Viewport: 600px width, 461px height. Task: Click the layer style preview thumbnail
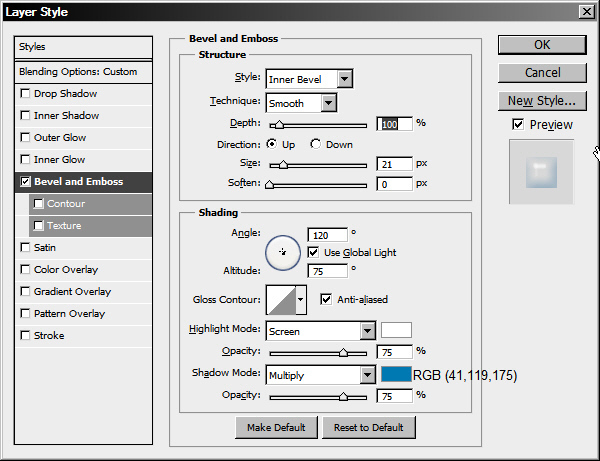pyautogui.click(x=541, y=172)
